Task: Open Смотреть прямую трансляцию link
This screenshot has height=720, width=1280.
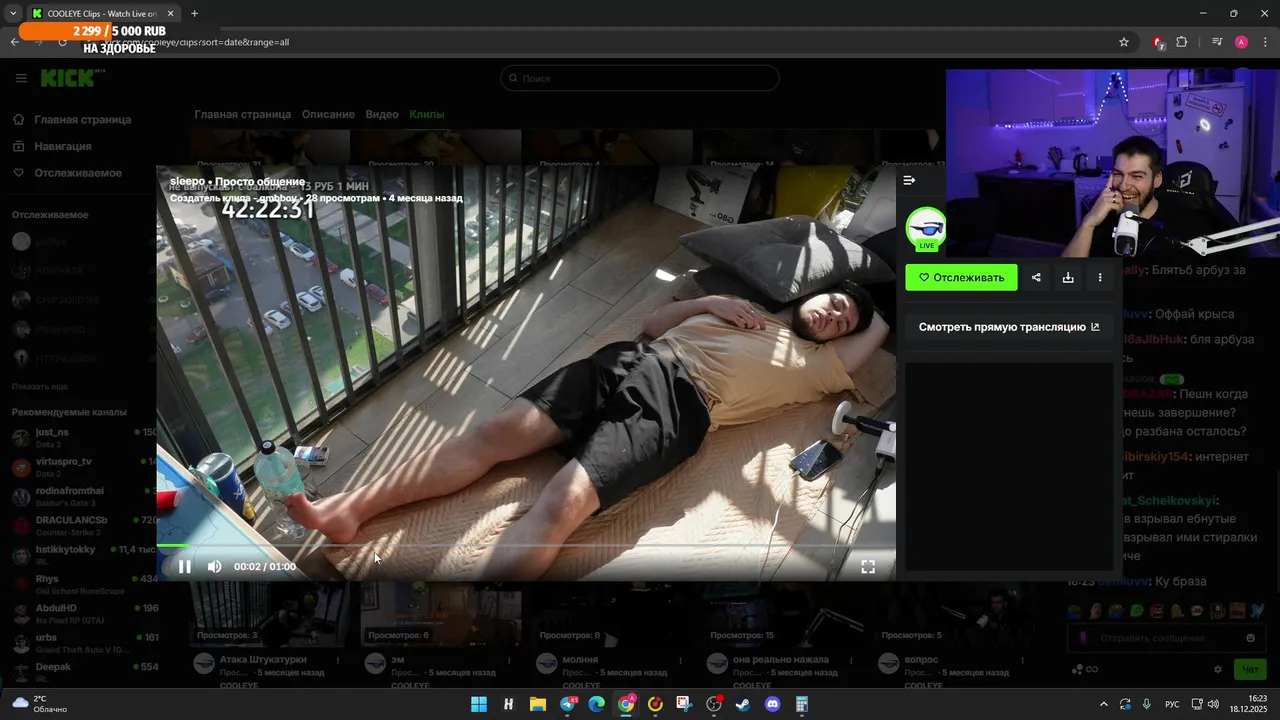Action: (x=1009, y=327)
